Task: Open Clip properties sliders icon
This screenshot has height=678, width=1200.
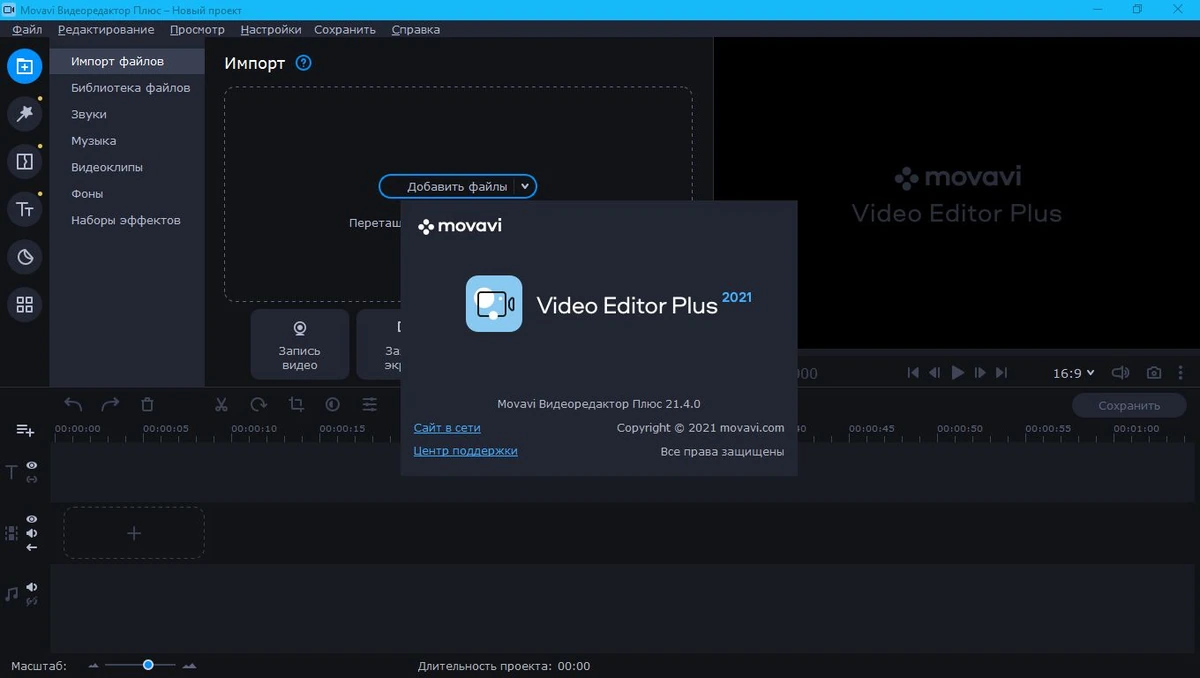Action: 370,404
